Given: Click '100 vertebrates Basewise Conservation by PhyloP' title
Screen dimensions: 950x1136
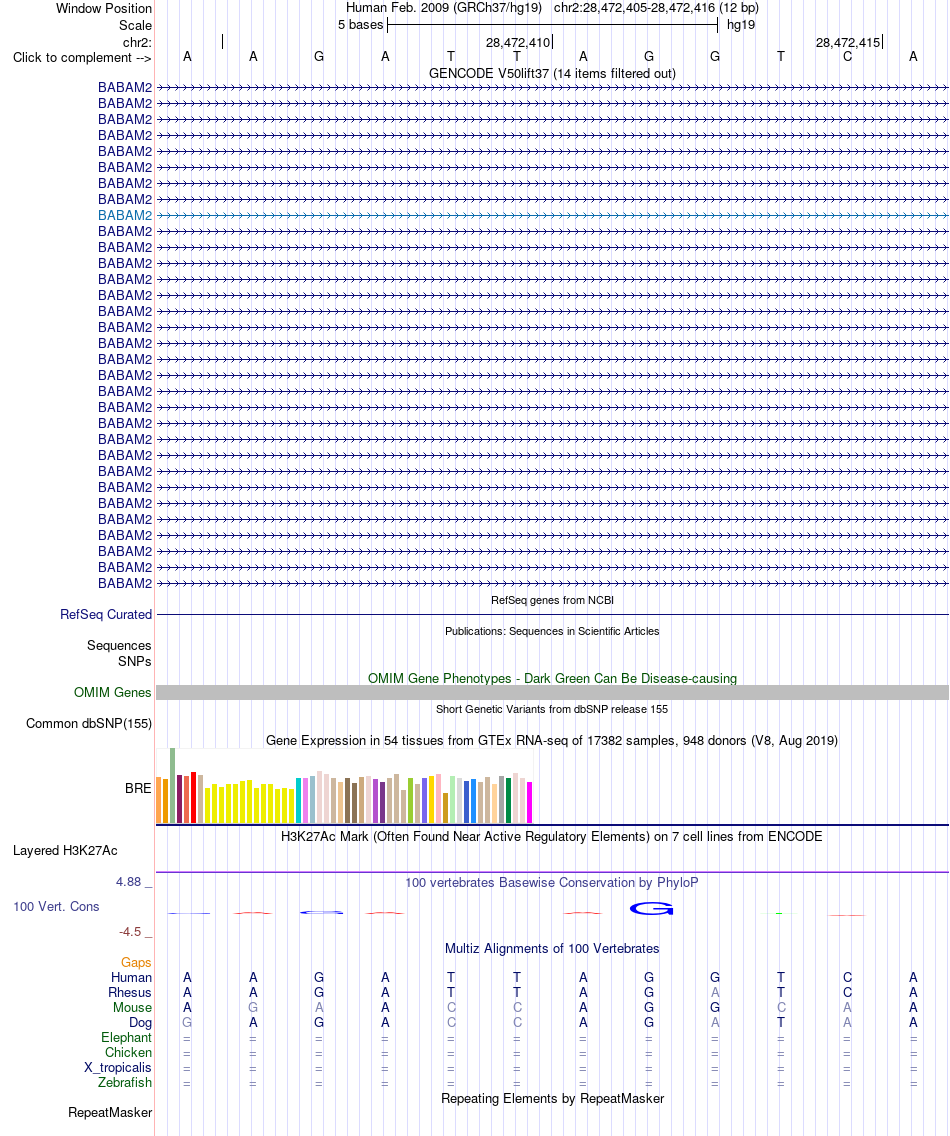Looking at the screenshot, I should point(552,882).
